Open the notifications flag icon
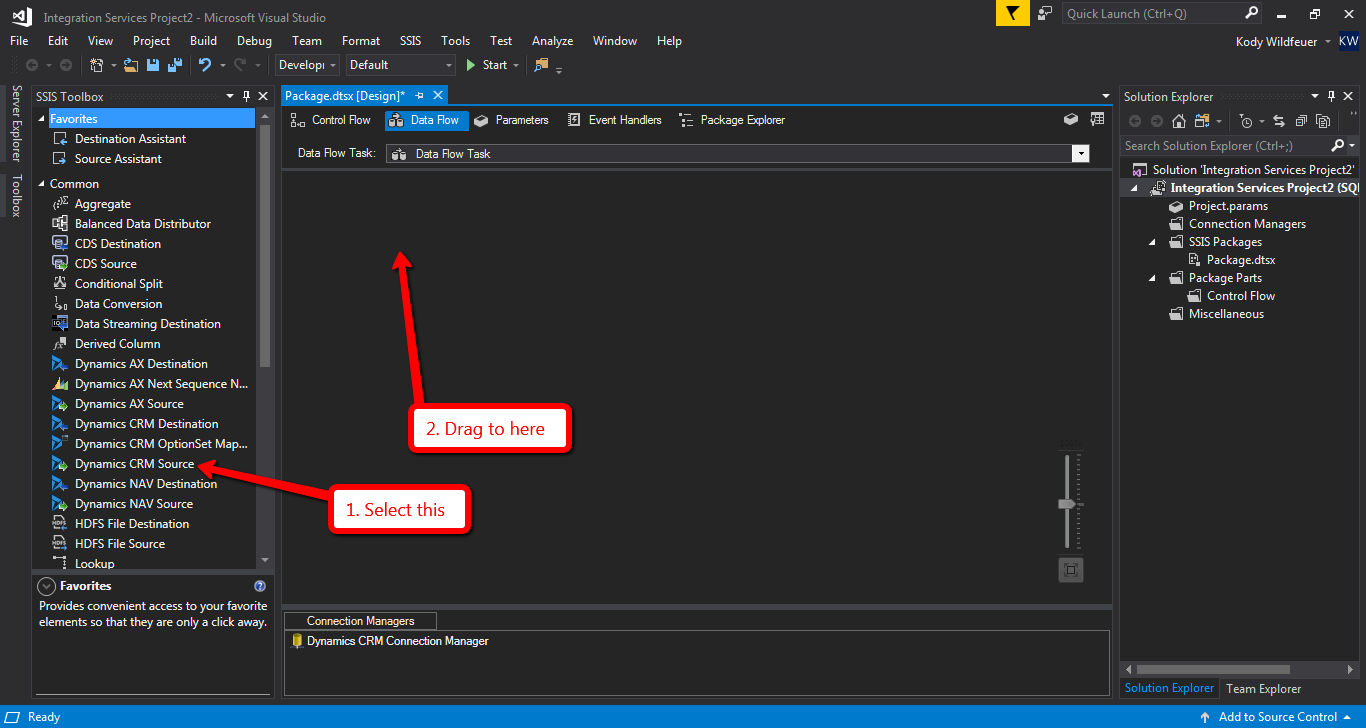Viewport: 1366px width, 728px height. (x=1012, y=13)
